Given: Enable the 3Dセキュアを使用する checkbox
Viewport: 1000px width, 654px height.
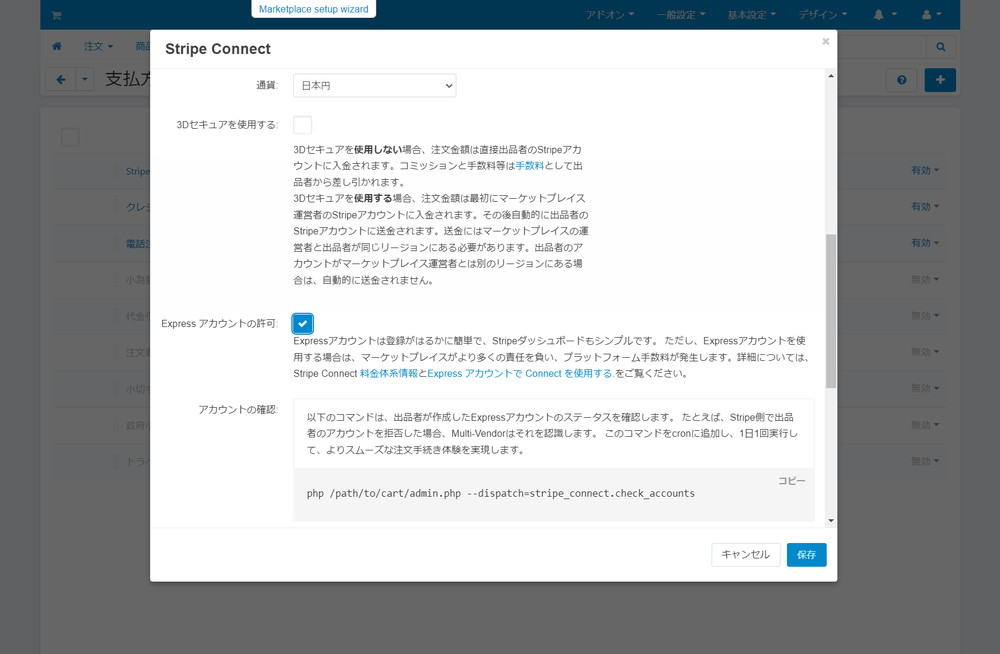Looking at the screenshot, I should click(302, 124).
